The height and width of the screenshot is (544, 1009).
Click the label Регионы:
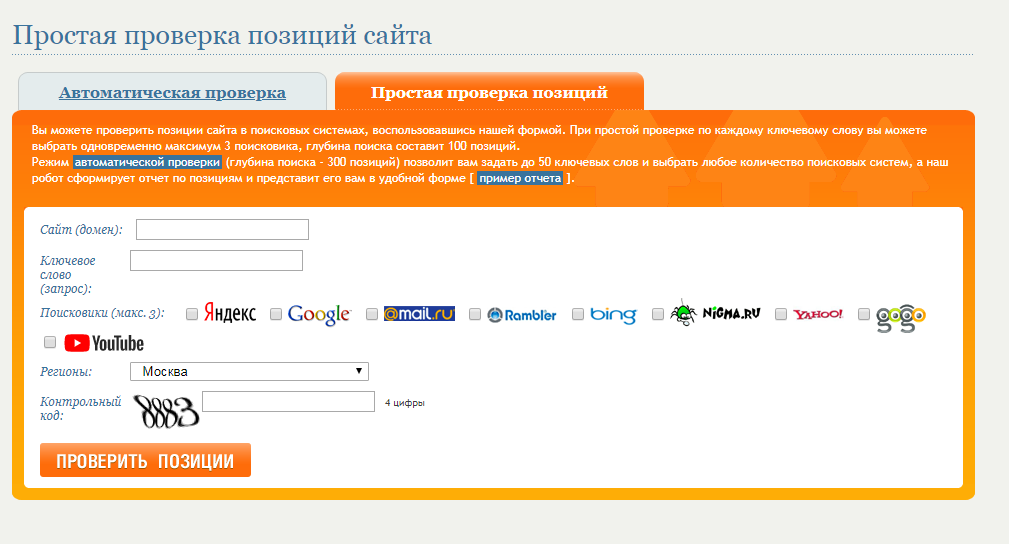tap(66, 372)
